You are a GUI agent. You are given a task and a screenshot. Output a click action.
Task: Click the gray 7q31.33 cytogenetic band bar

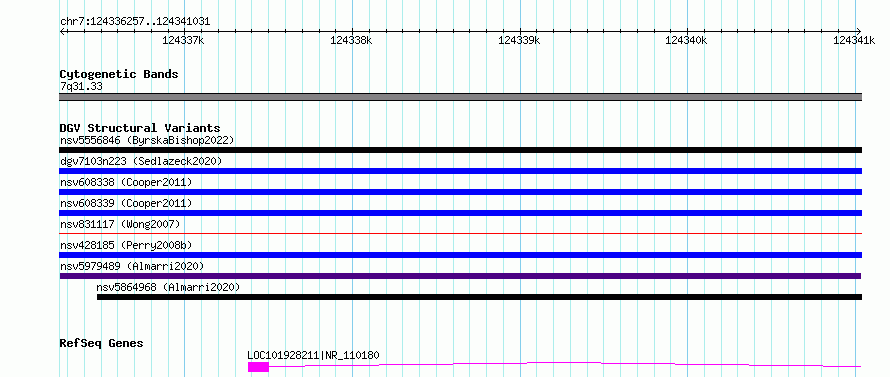[x=461, y=97]
